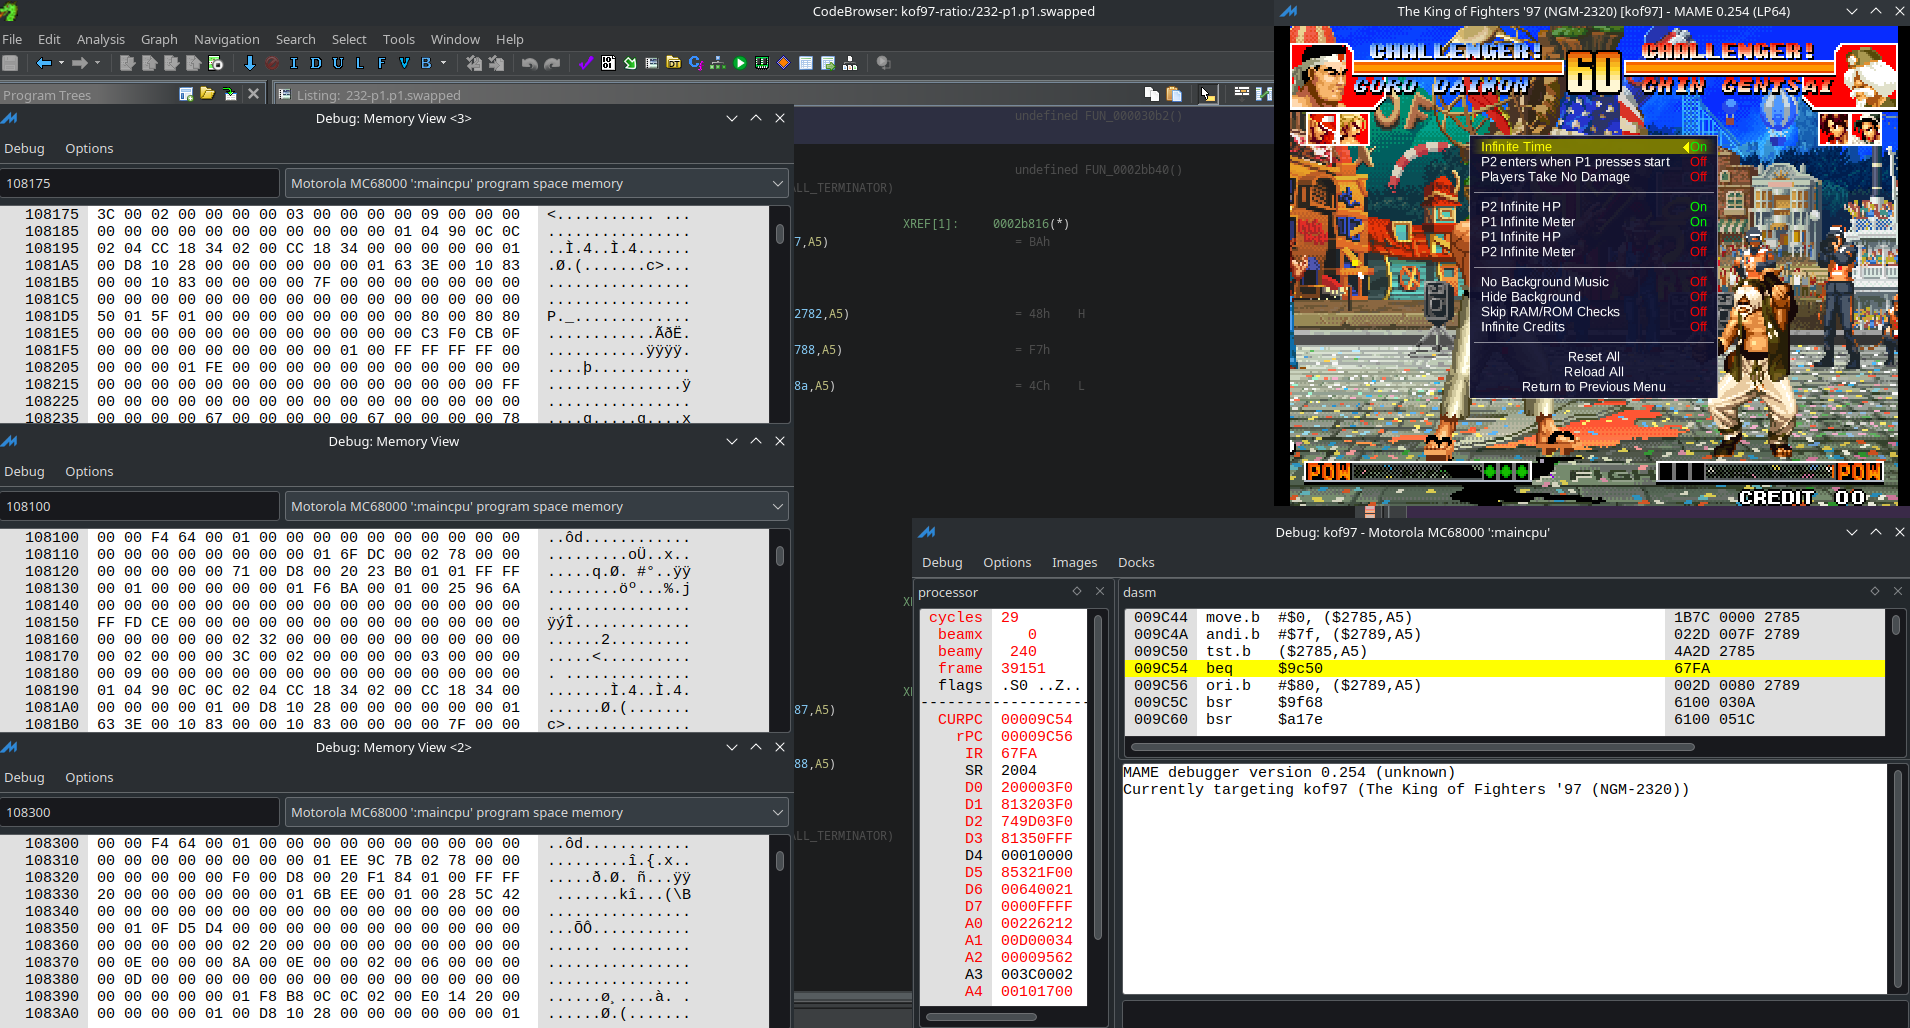This screenshot has height=1028, width=1910.
Task: Open the Tools menu in Ghidra
Action: click(x=399, y=39)
